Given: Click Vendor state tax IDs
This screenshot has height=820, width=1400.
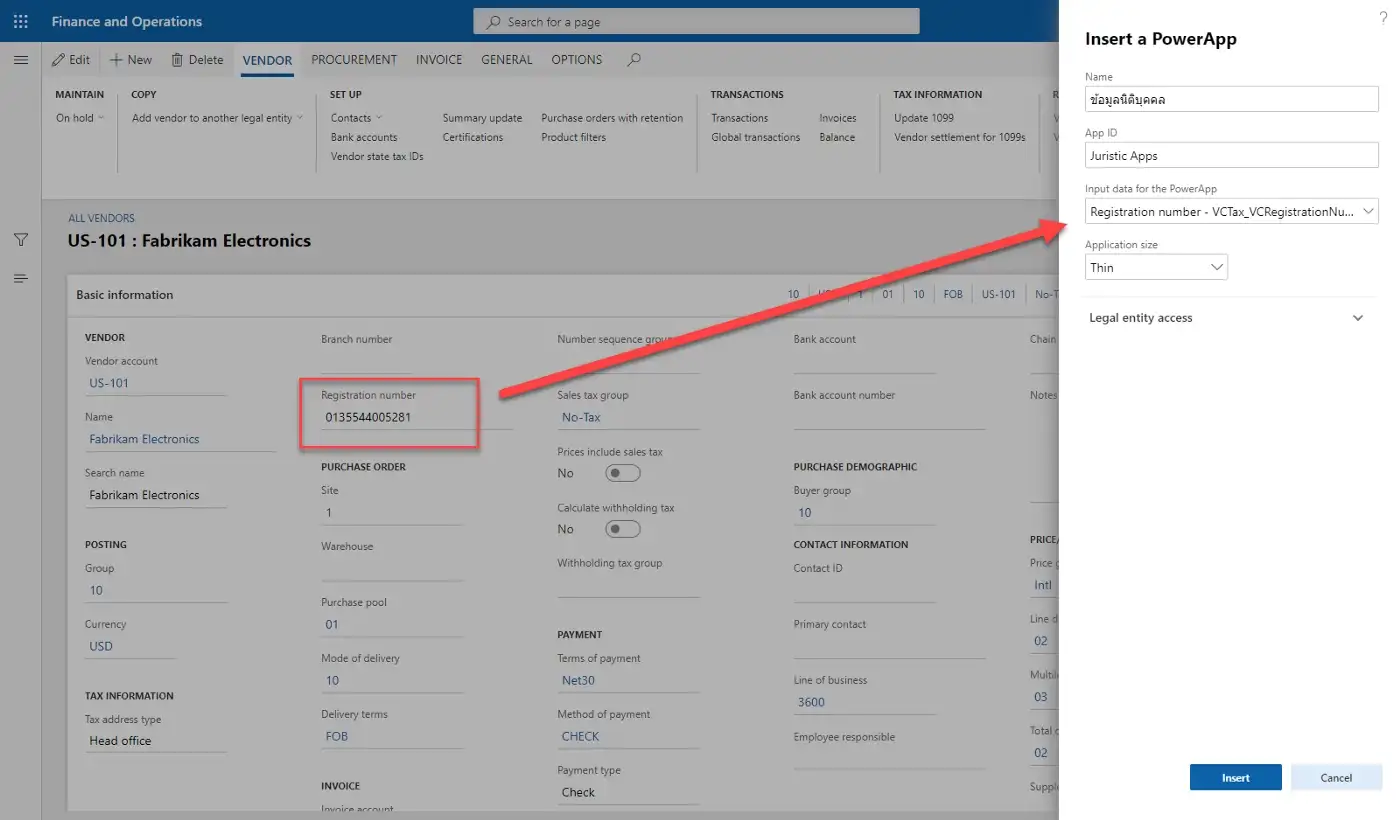Looking at the screenshot, I should point(377,156).
